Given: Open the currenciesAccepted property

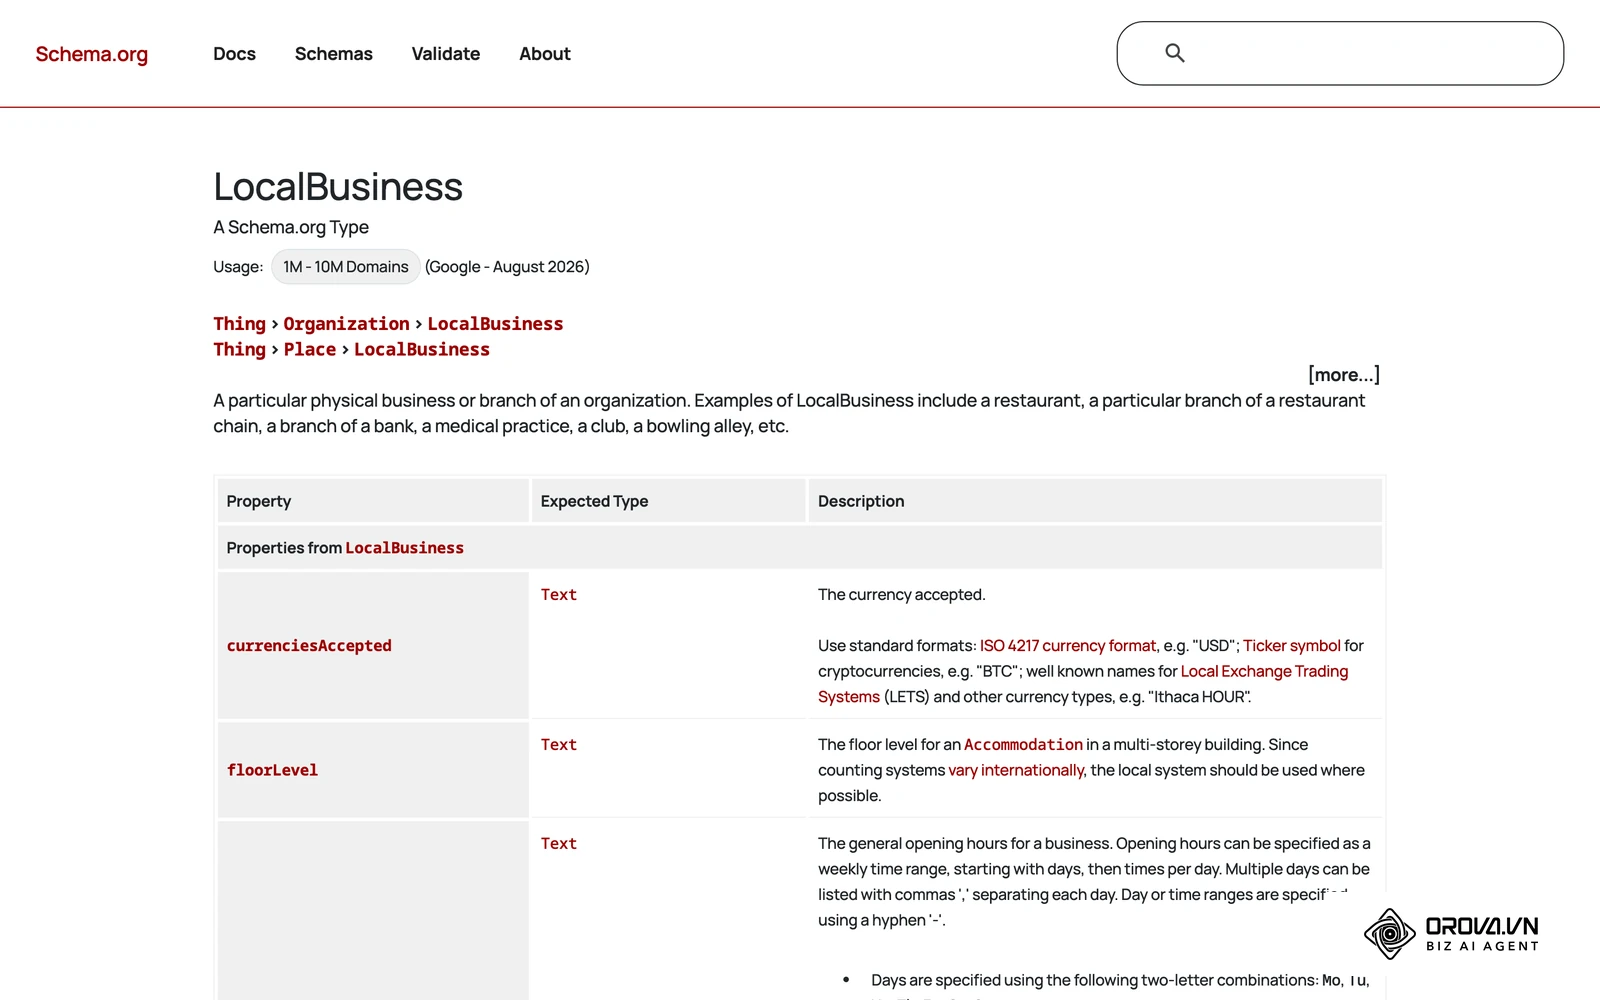Looking at the screenshot, I should [x=309, y=646].
